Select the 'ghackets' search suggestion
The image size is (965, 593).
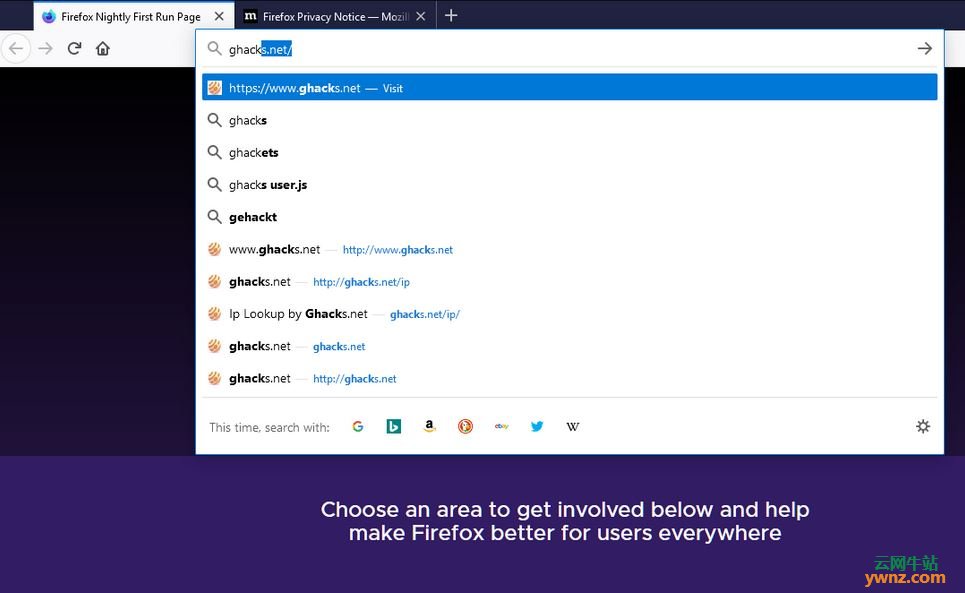[x=569, y=152]
